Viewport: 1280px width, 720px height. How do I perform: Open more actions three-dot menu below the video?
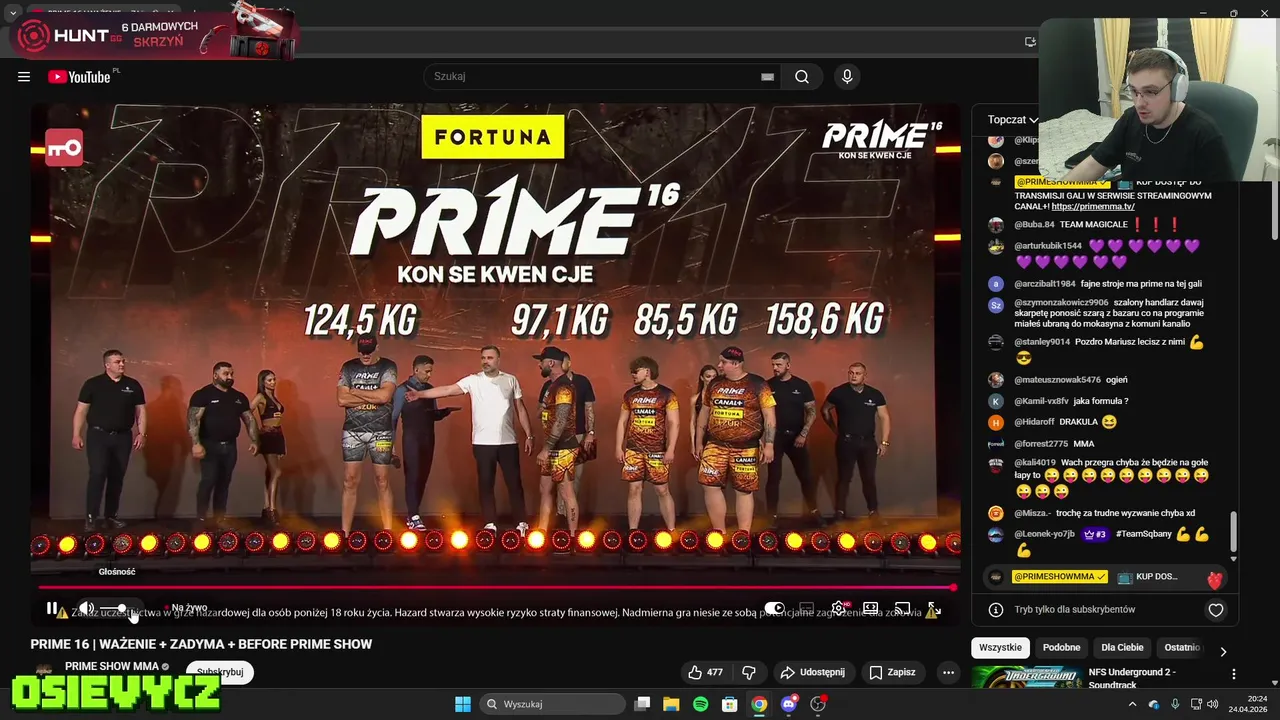pos(948,672)
